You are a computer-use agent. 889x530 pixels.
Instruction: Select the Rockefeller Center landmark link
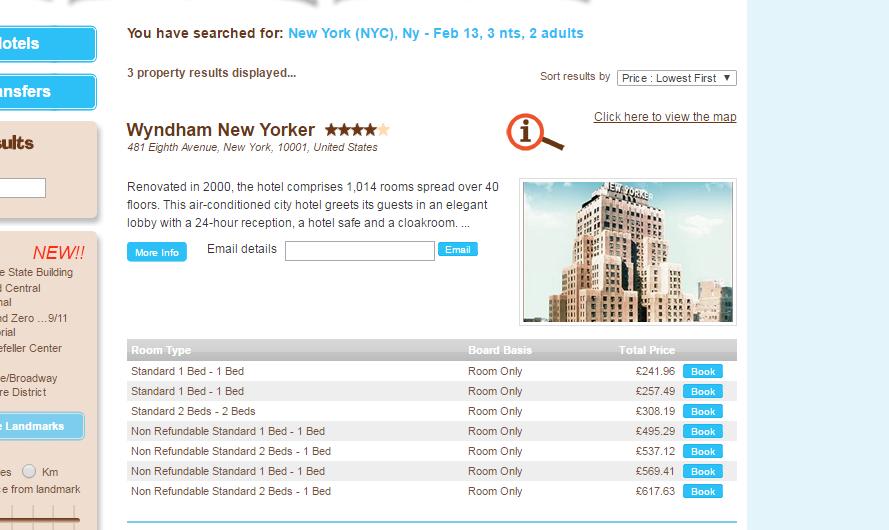click(31, 348)
